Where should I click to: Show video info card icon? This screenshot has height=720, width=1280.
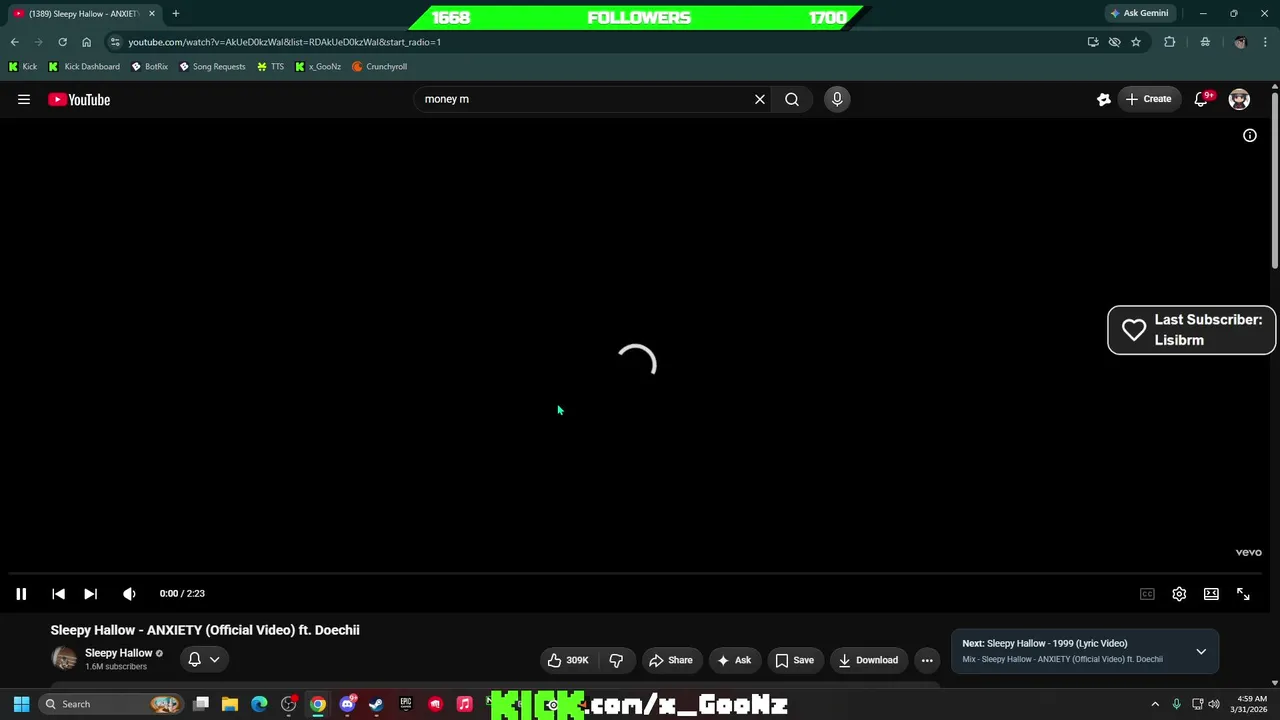point(1250,135)
